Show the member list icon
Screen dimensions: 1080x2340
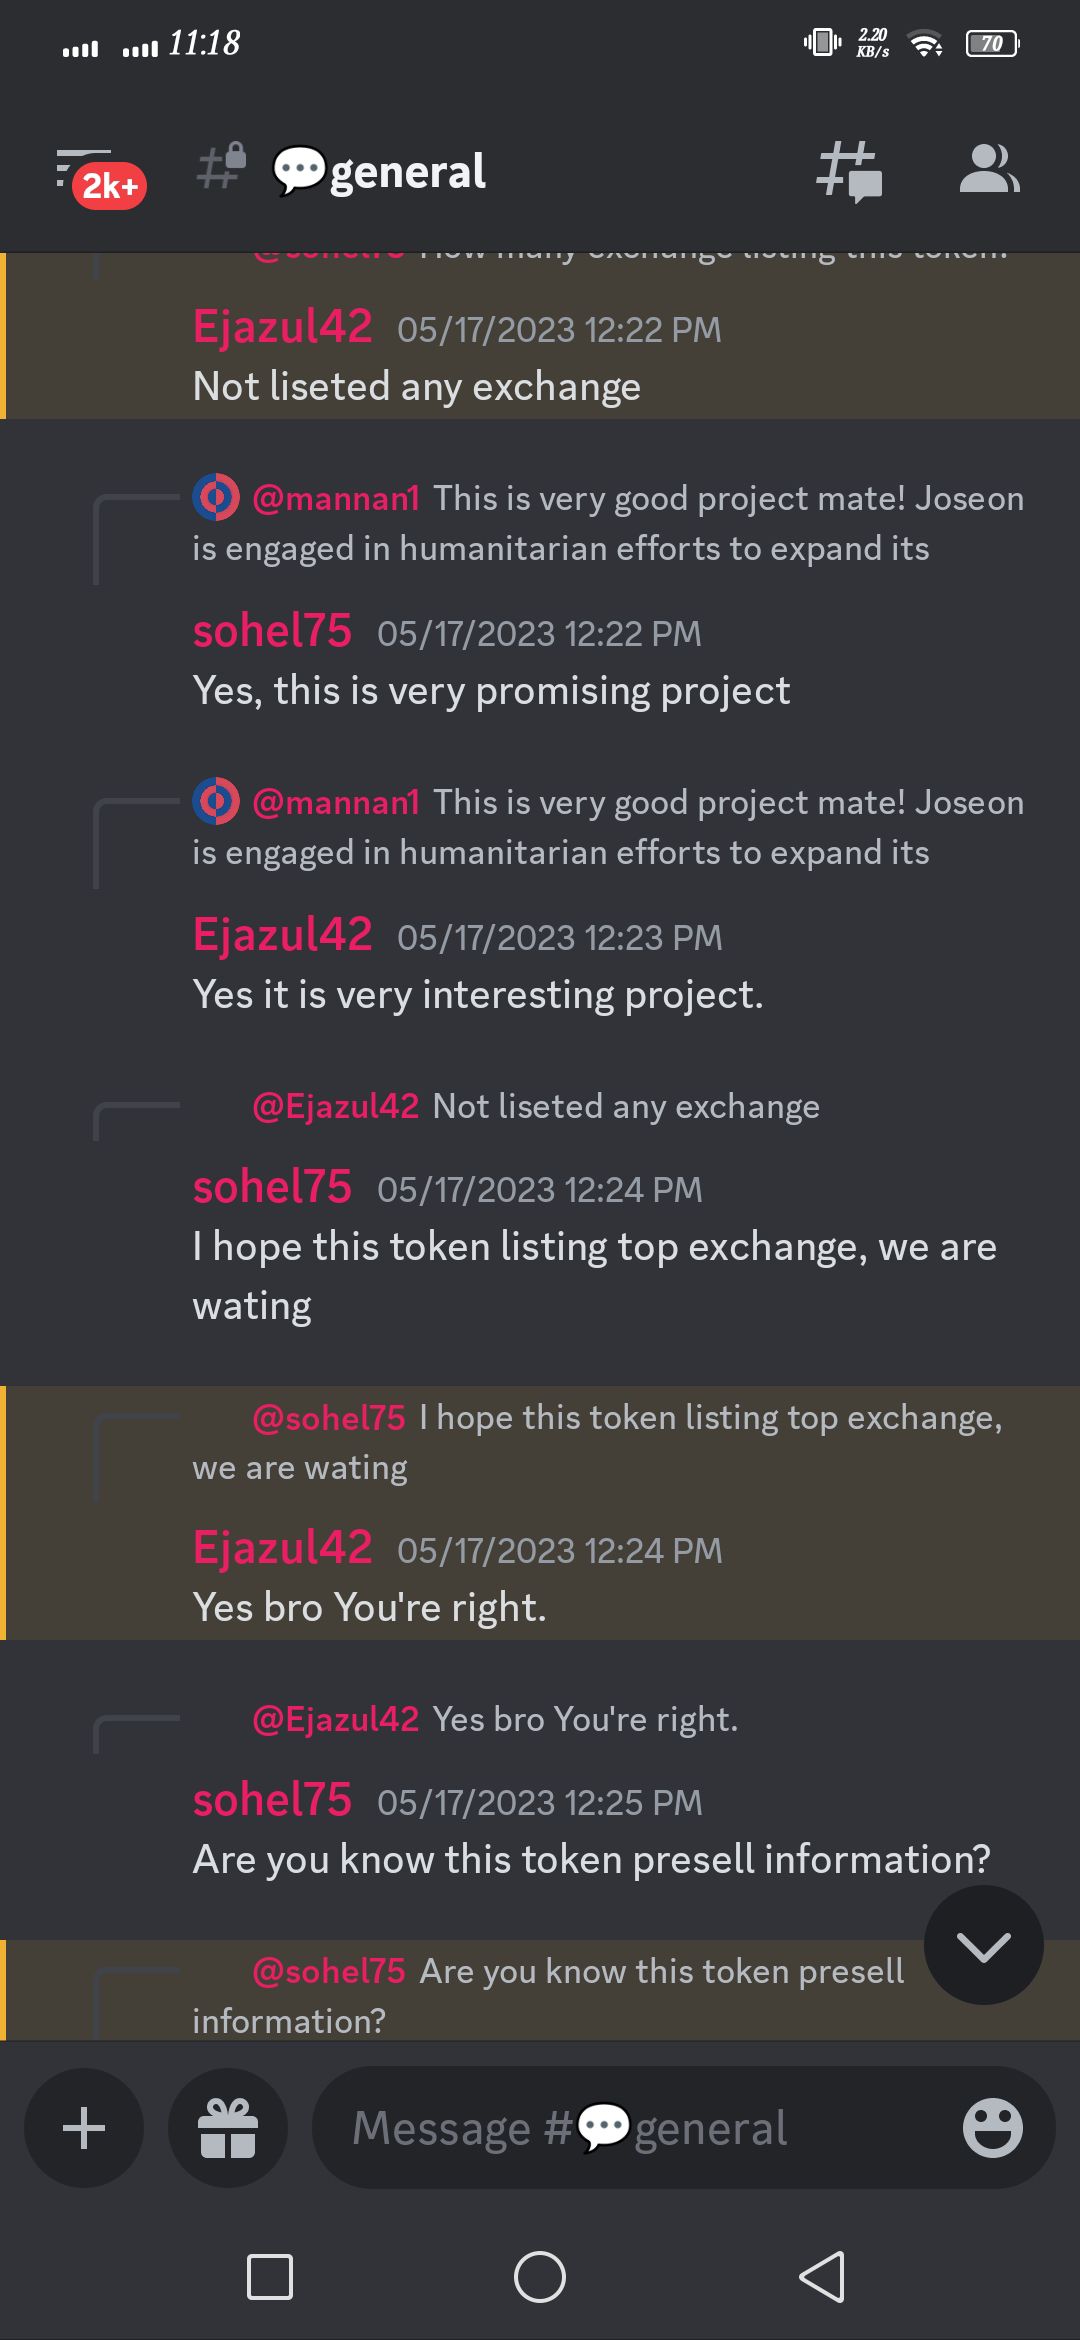tap(989, 169)
